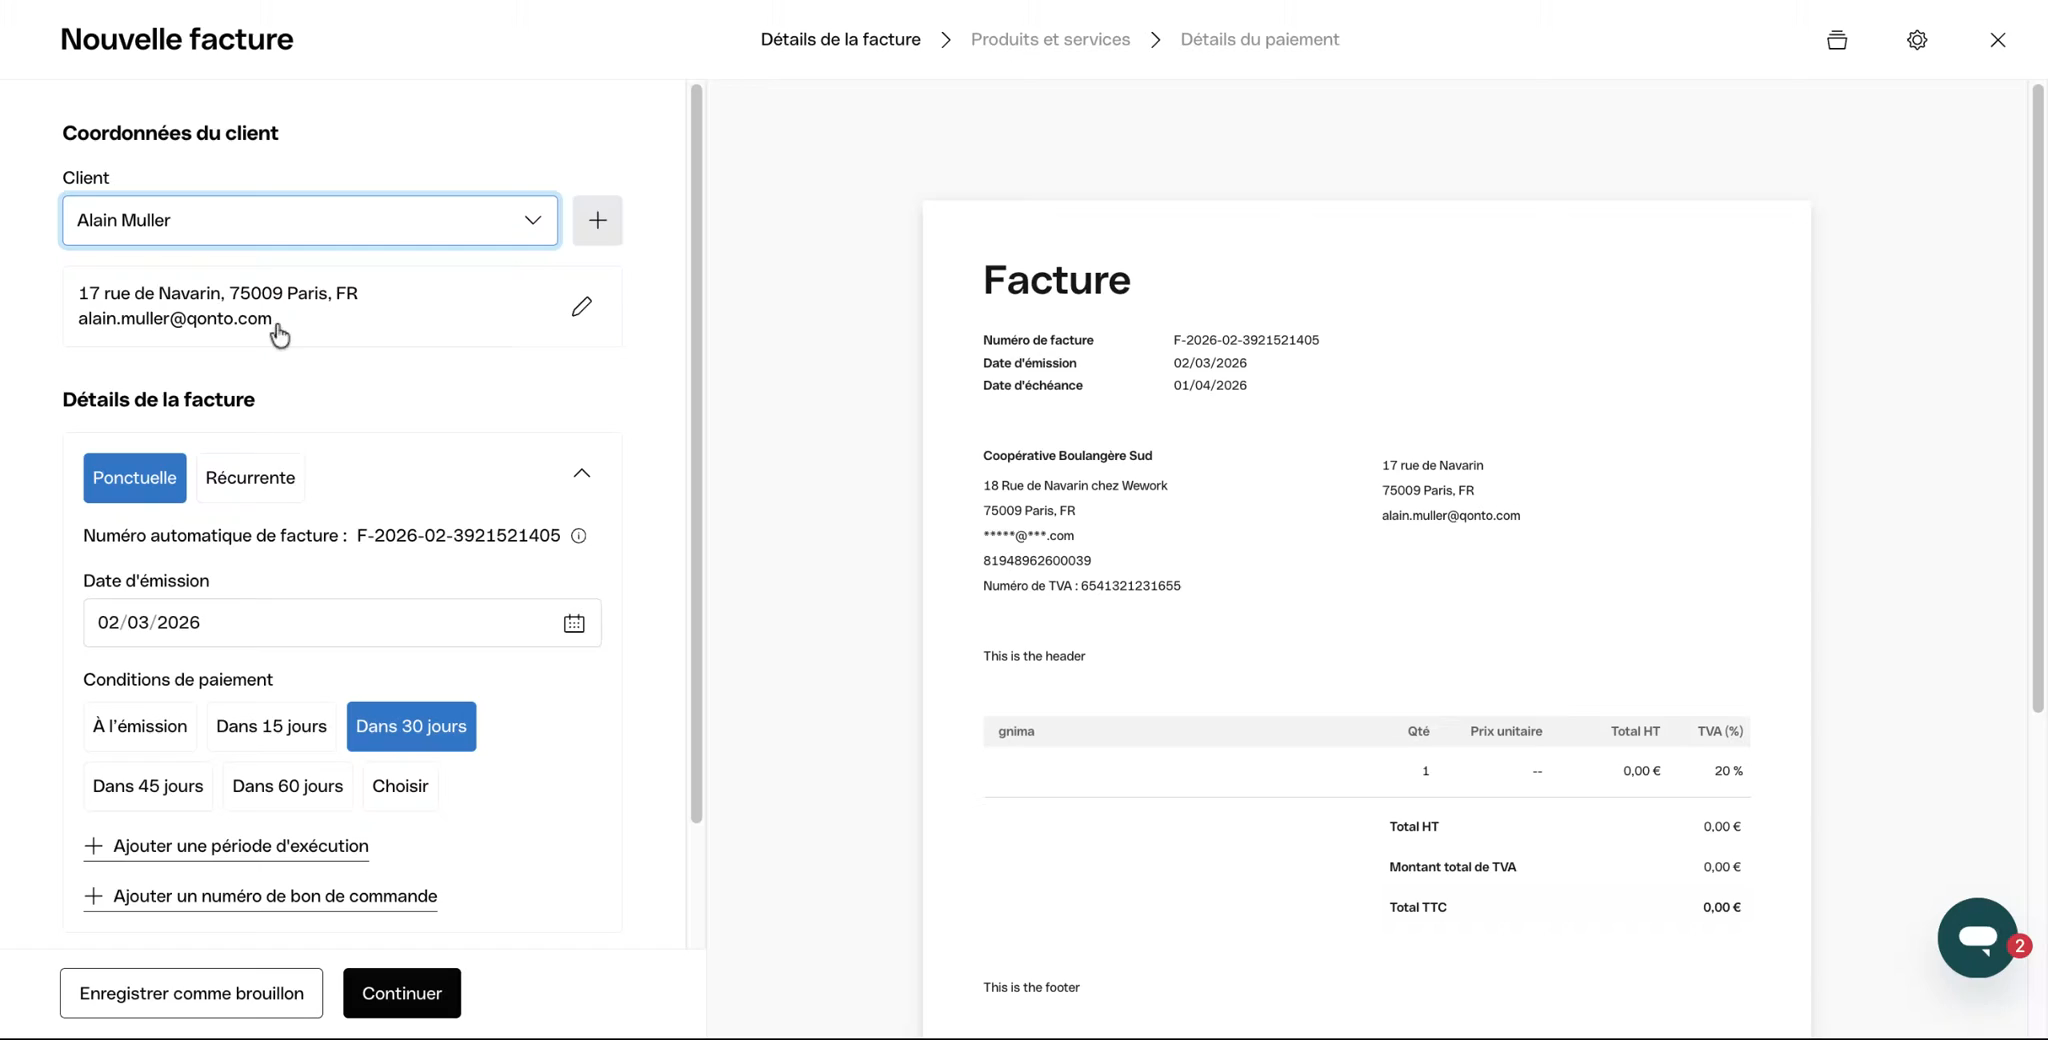The width and height of the screenshot is (2048, 1040).
Task: Select the Dans 45 jours payment option
Action: coord(148,786)
